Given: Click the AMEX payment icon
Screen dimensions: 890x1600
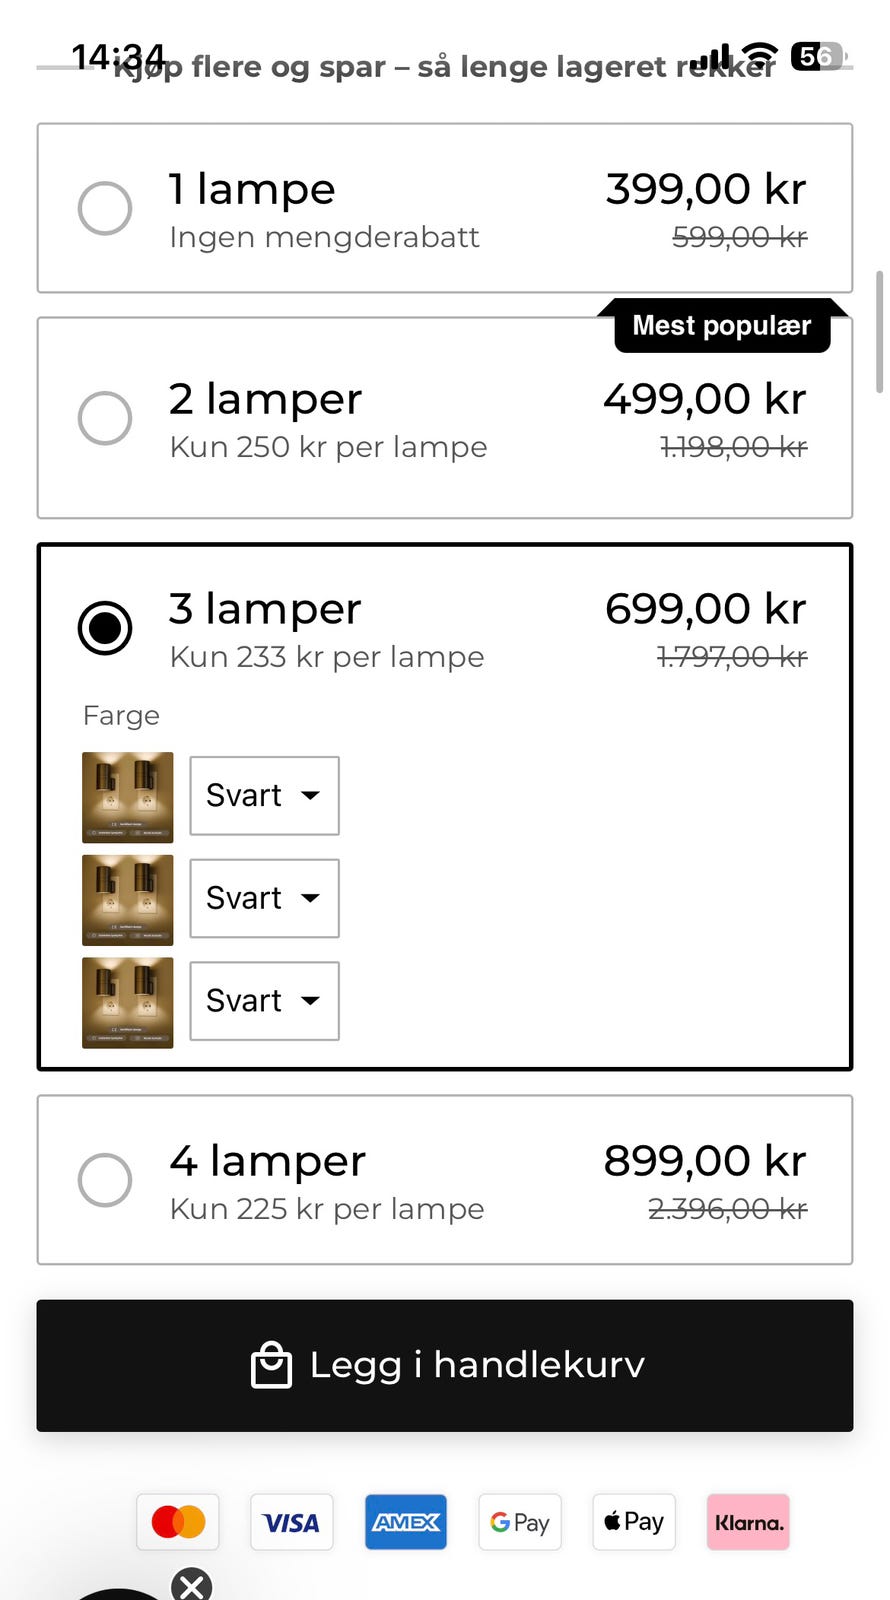Looking at the screenshot, I should 406,1522.
